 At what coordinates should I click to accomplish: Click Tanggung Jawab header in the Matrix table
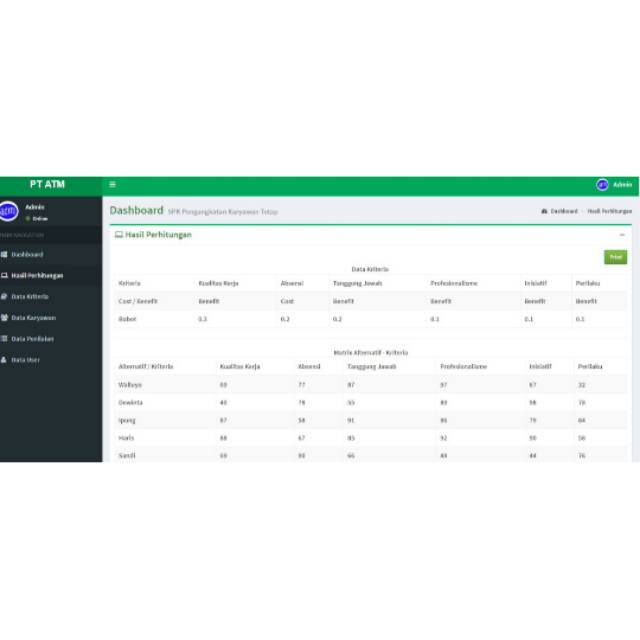click(372, 367)
